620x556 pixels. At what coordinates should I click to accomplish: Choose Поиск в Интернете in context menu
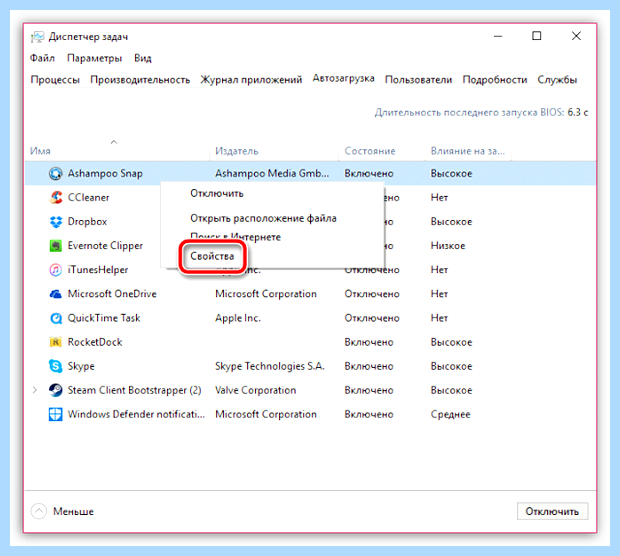pyautogui.click(x=236, y=237)
